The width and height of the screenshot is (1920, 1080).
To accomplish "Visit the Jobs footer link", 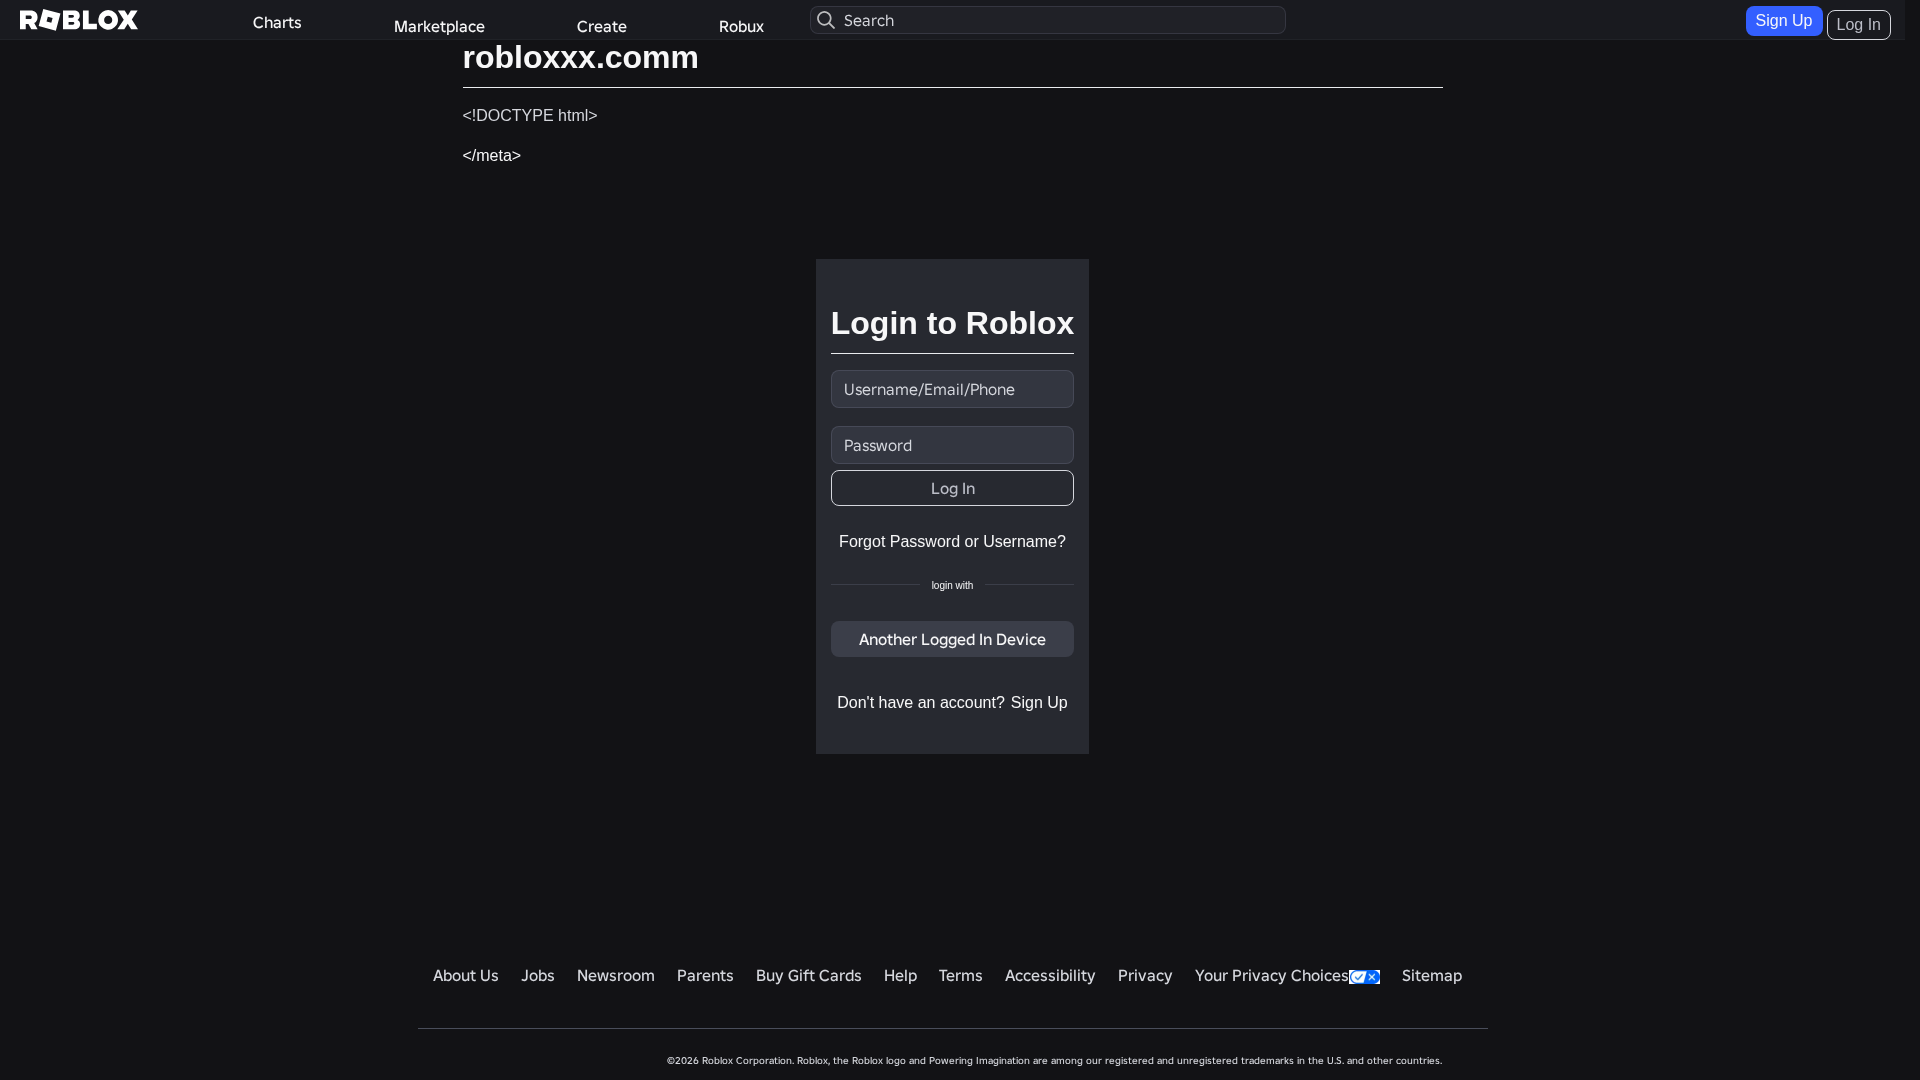I will click(538, 975).
